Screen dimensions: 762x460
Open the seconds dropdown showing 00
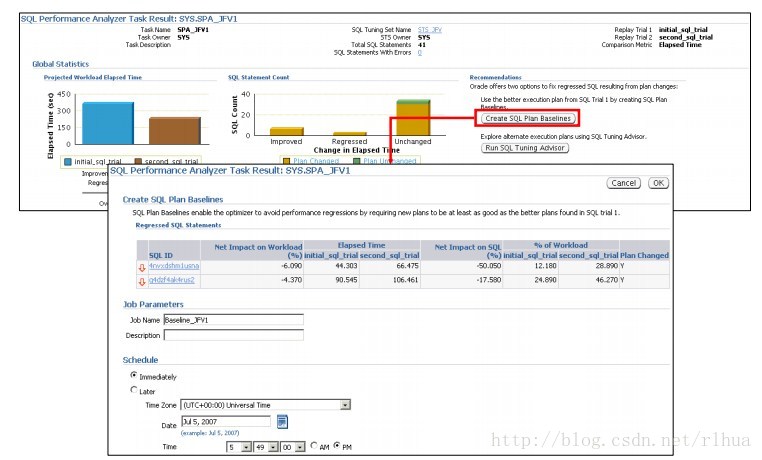click(300, 447)
